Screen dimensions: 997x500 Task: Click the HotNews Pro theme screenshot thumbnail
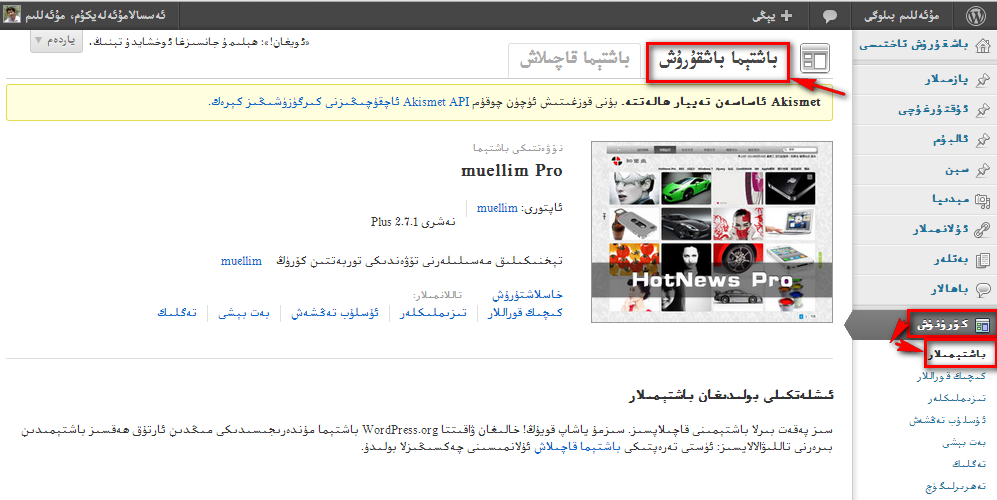712,232
